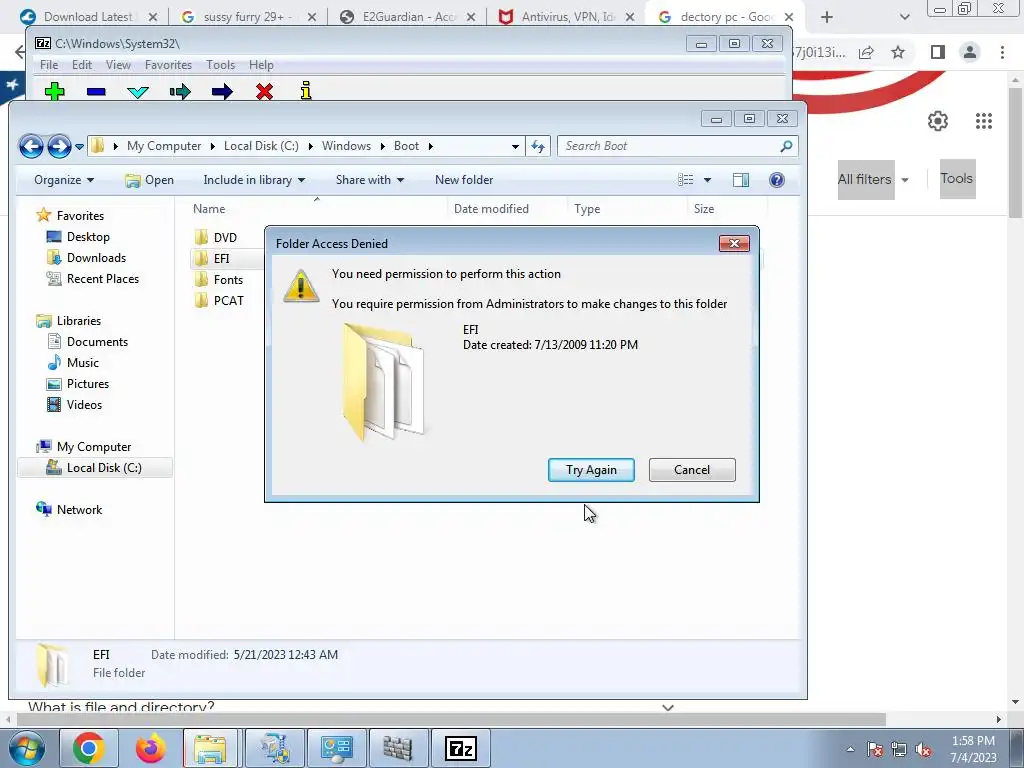Show hidden tray icons arrow

click(x=850, y=749)
